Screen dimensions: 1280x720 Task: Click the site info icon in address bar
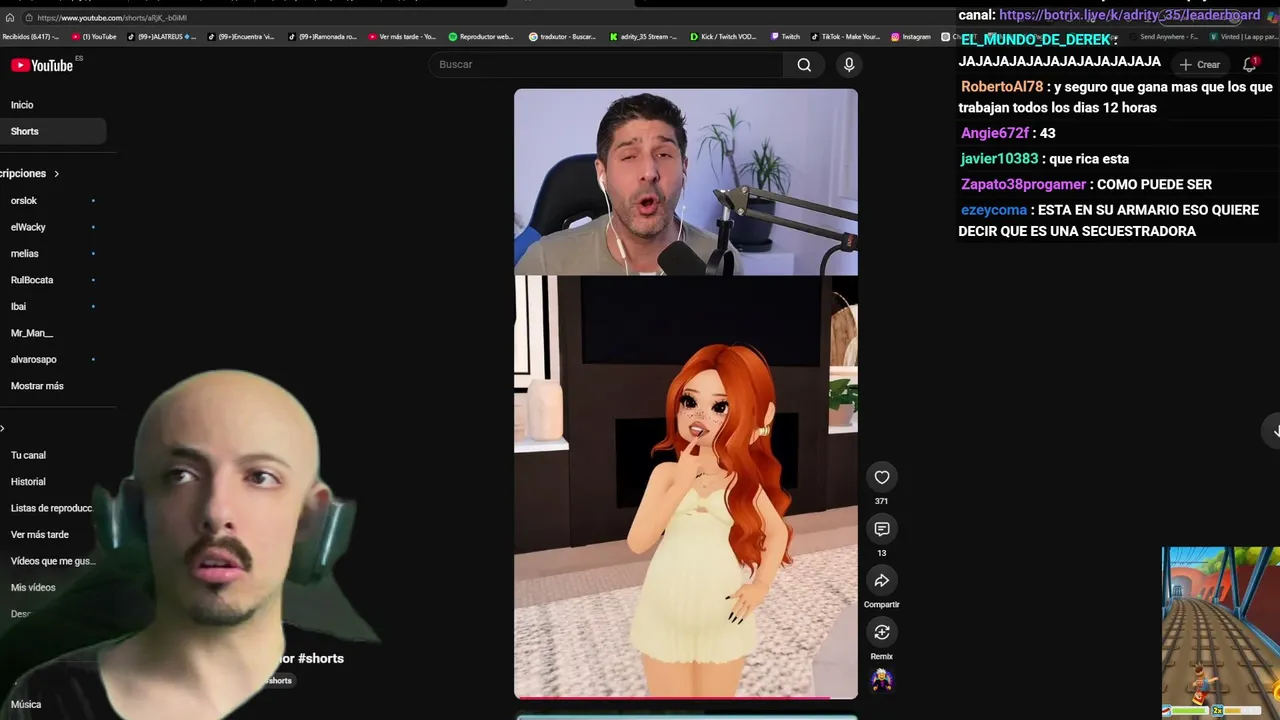coord(29,17)
